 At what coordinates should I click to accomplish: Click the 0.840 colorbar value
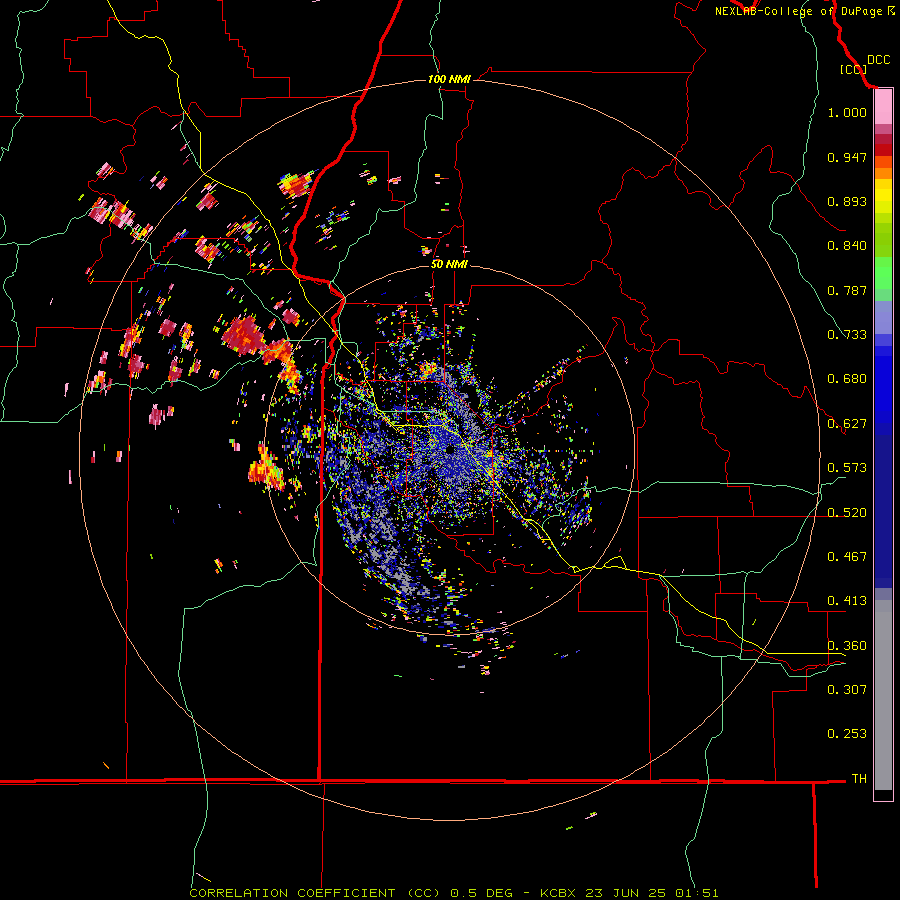pos(847,246)
